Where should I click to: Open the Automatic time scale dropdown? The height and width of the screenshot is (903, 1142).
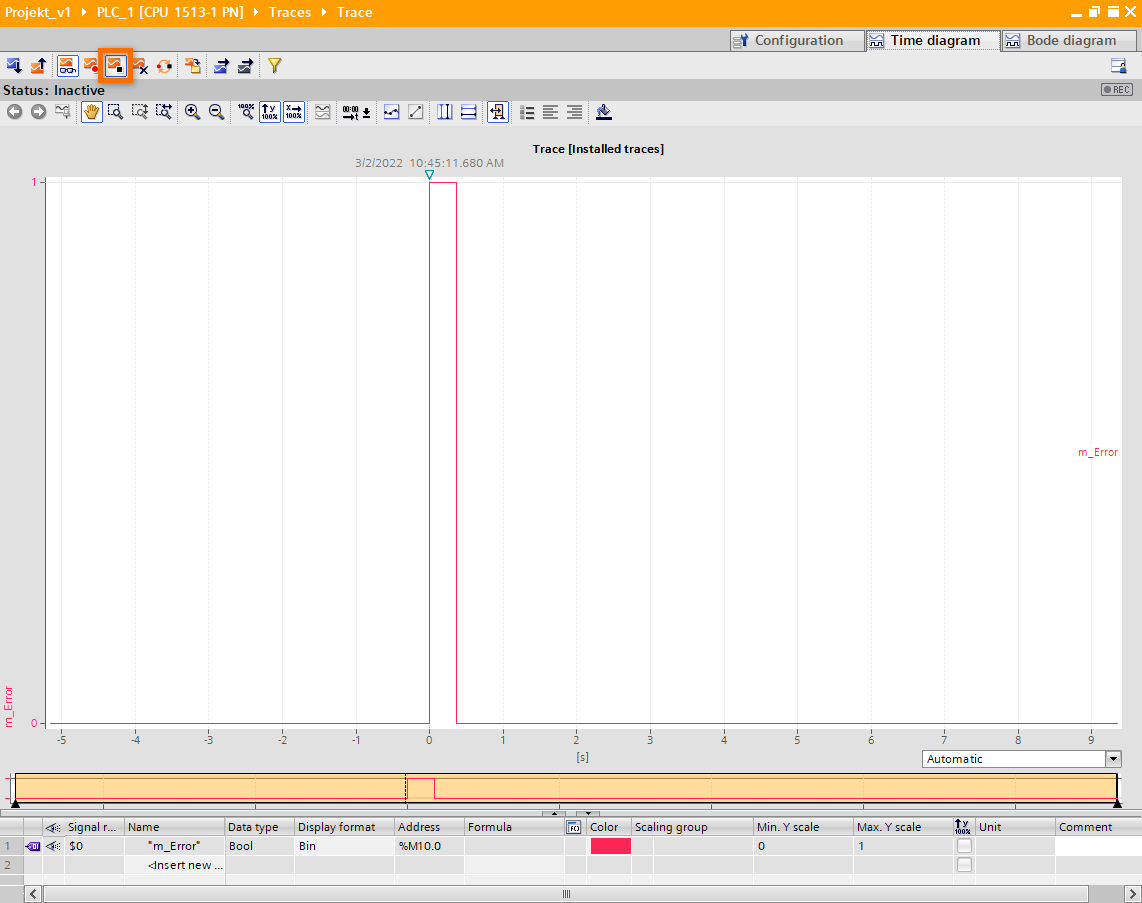point(1111,759)
